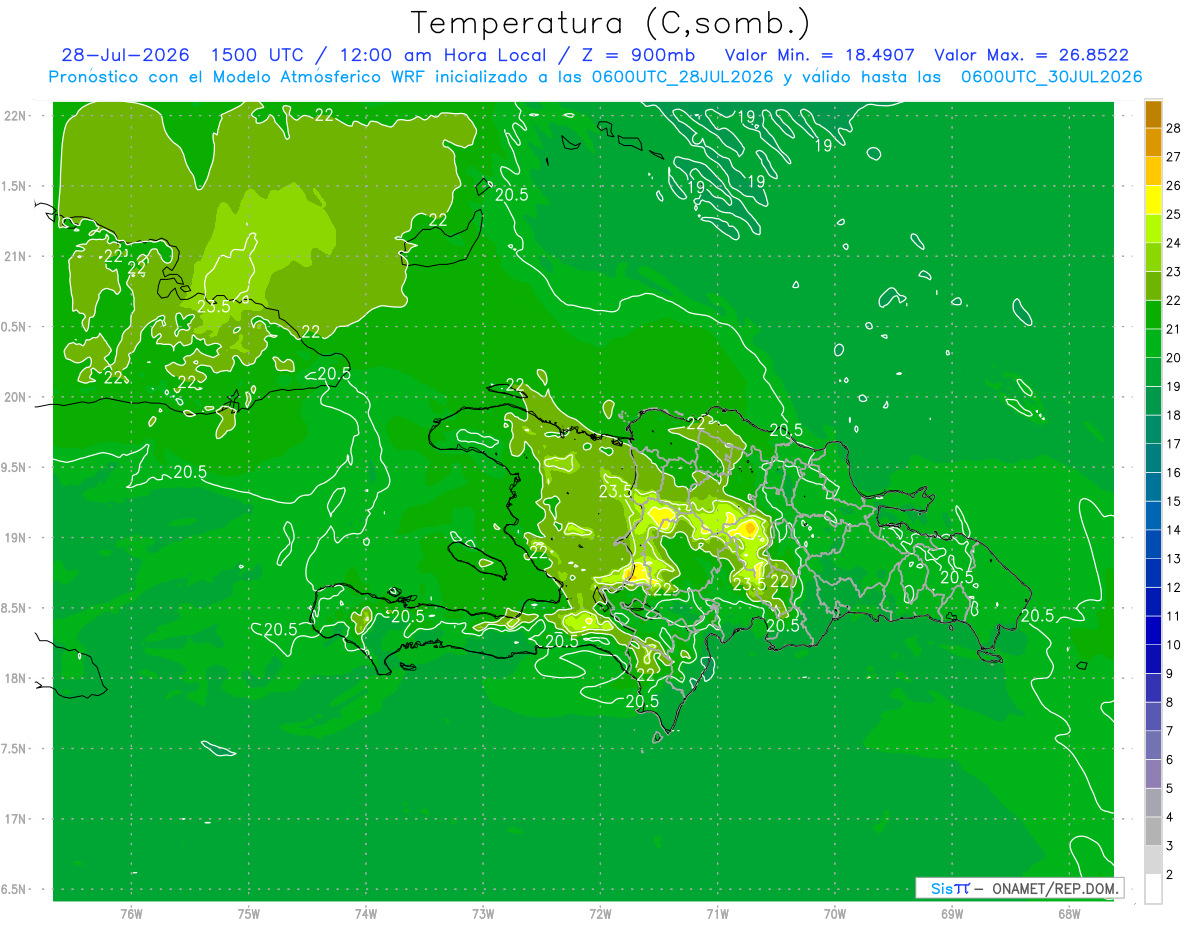Select the green colorbar segment between 20 and 21
Viewport: 1200px width, 927px height.
click(1153, 343)
